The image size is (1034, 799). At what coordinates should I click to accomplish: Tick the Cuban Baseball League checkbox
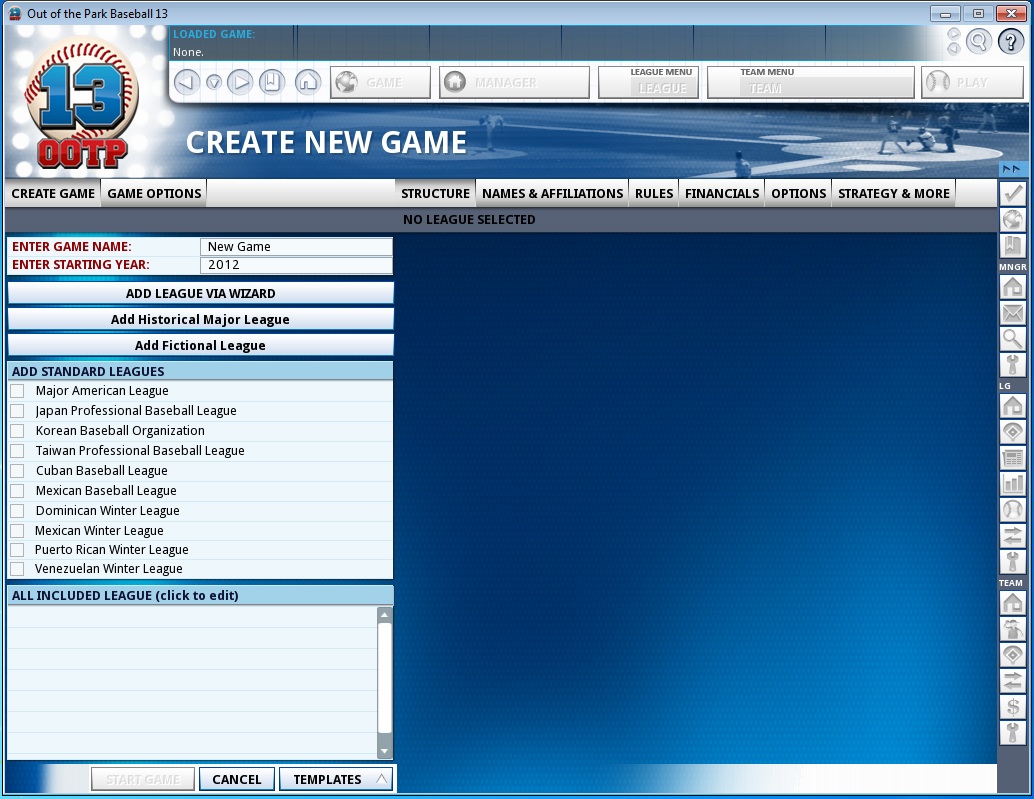pyautogui.click(x=18, y=471)
